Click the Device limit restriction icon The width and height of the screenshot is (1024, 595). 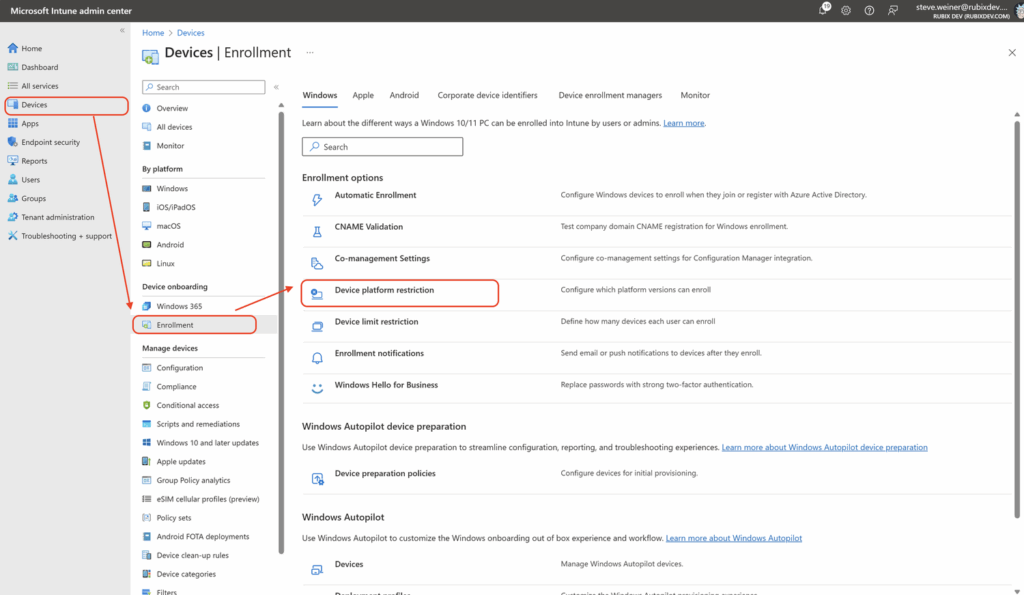[x=317, y=326]
